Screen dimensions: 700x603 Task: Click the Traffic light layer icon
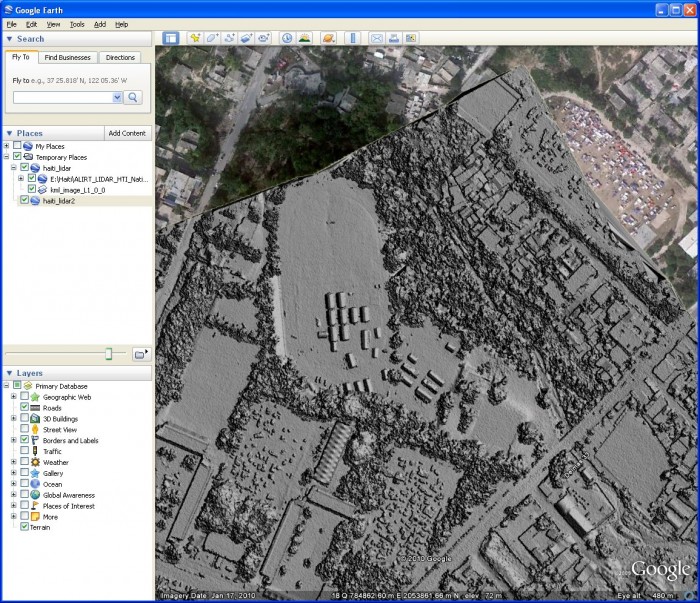pyautogui.click(x=35, y=451)
